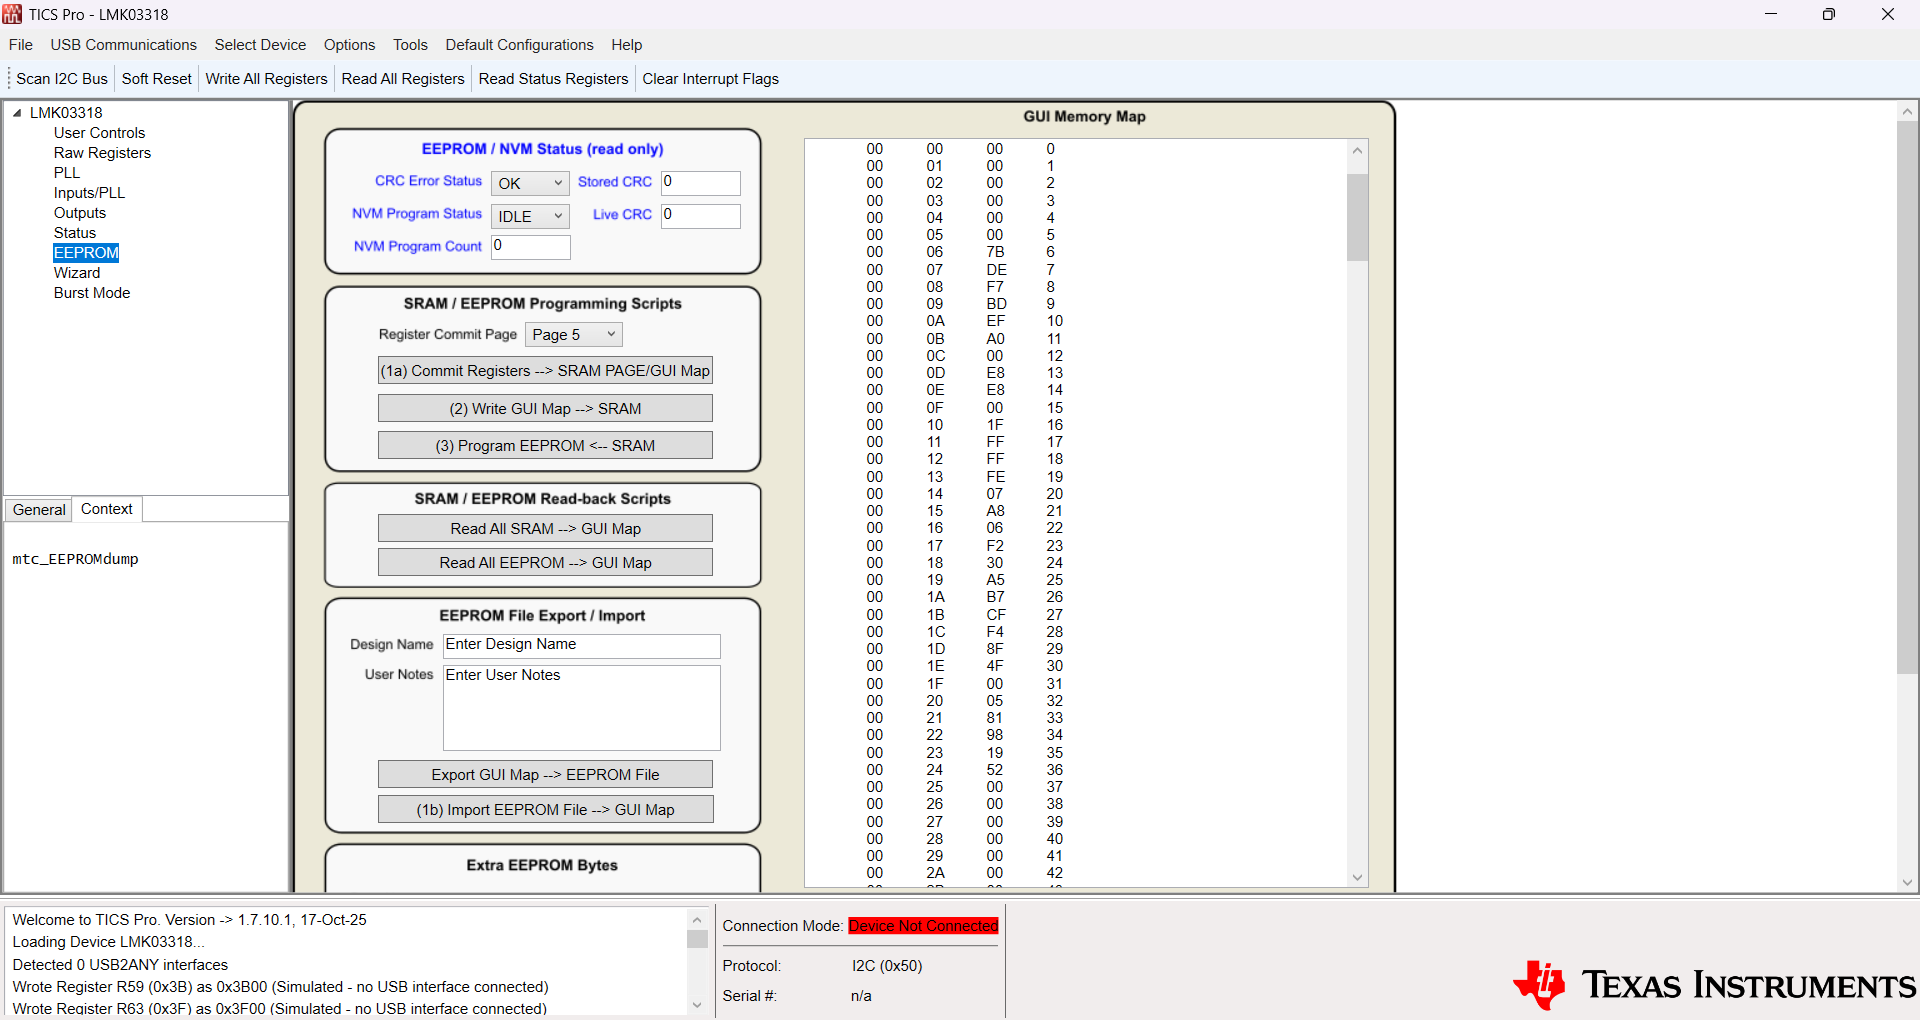
Task: Select Outputs in the tree
Action: (80, 213)
